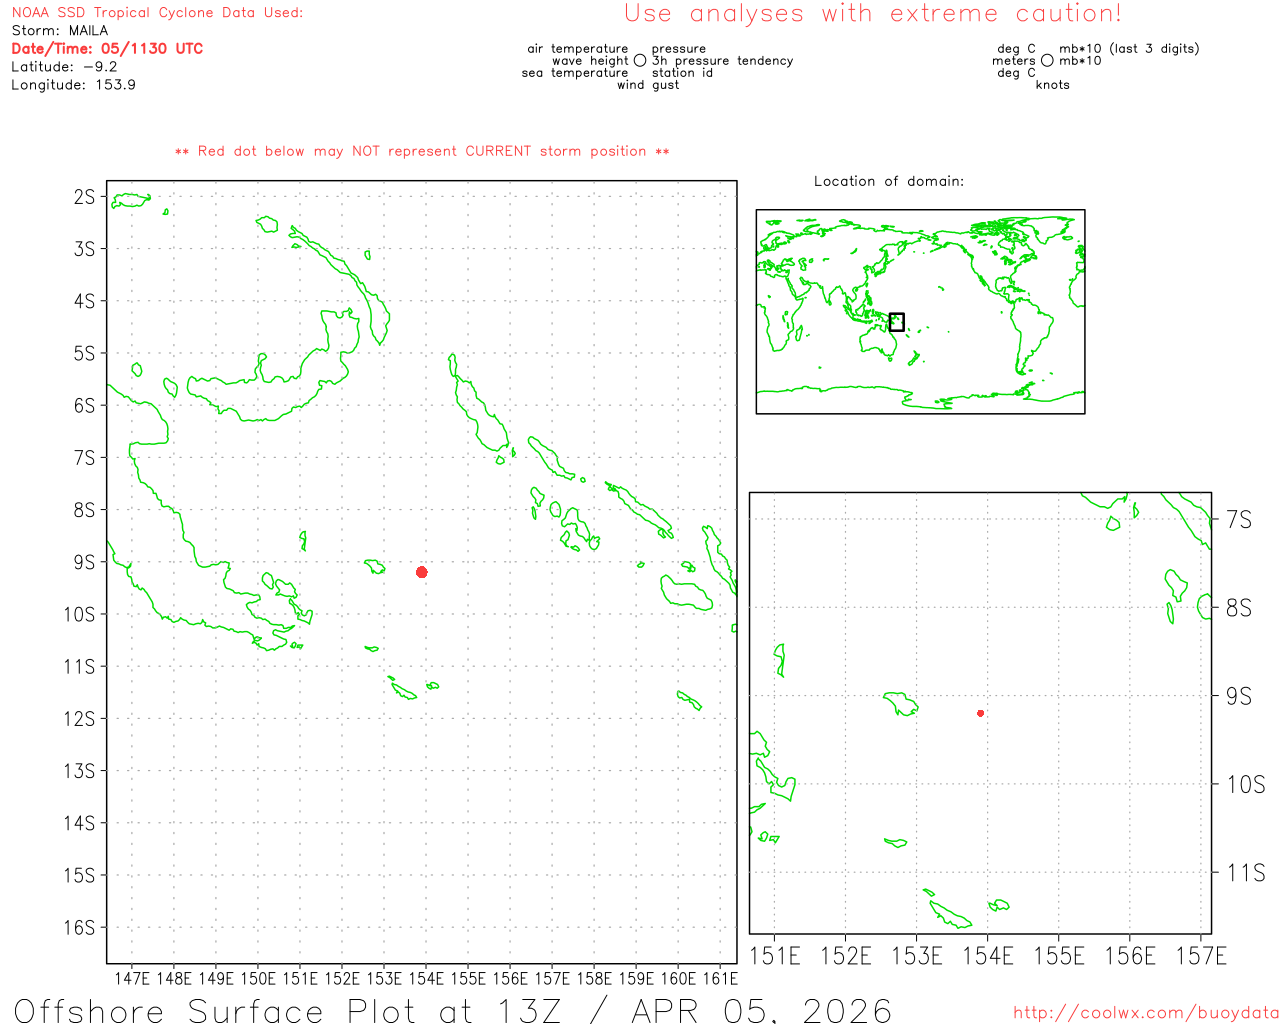Viewport: 1280px width, 1024px height.
Task: Click the 155E label on the inset map
Action: tap(1058, 957)
